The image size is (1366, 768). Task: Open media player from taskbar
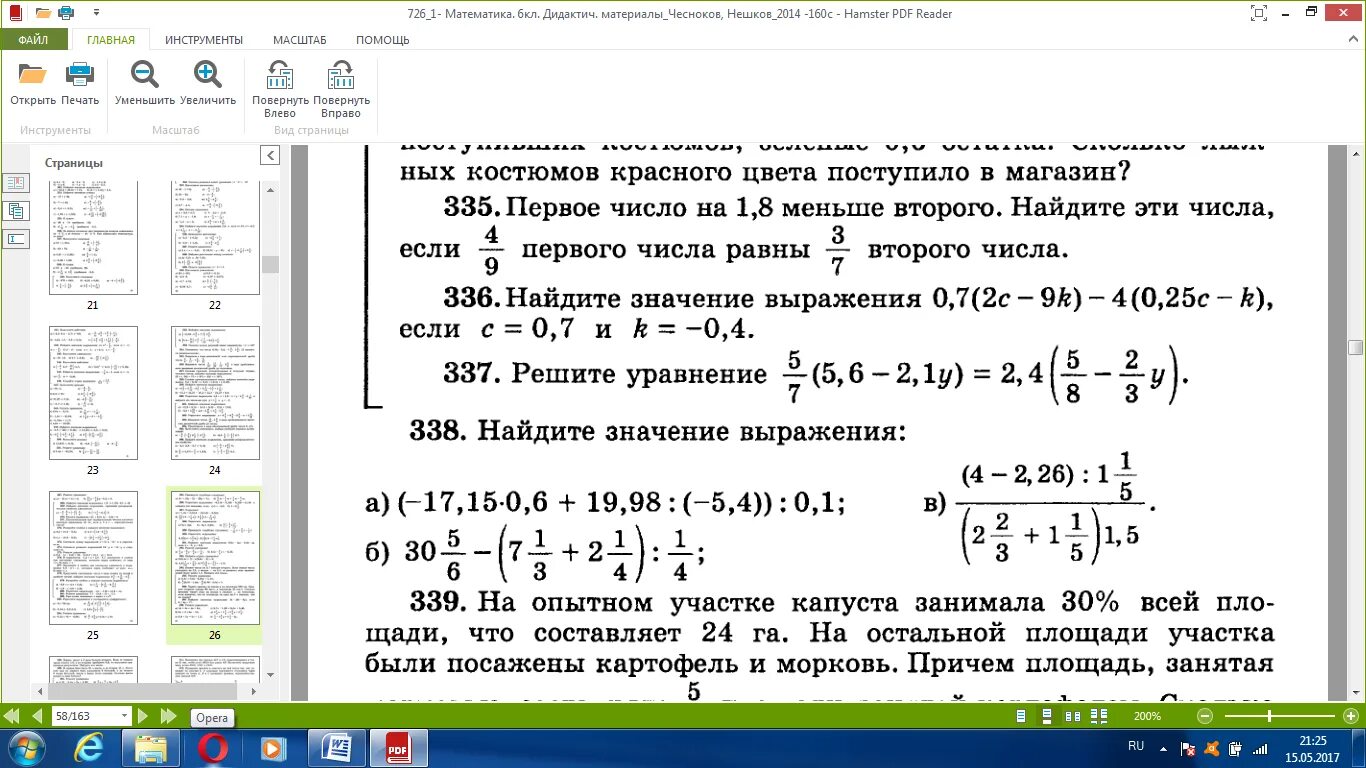click(x=271, y=747)
